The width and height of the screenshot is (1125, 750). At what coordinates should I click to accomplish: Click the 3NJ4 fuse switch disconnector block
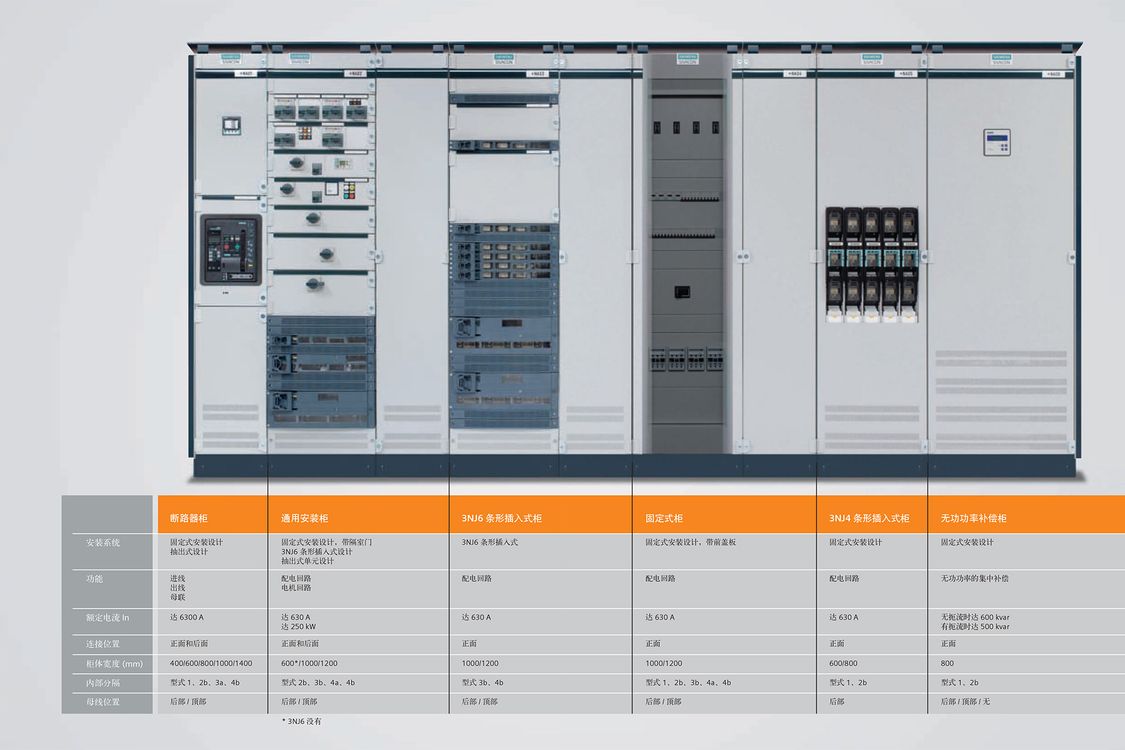871,265
